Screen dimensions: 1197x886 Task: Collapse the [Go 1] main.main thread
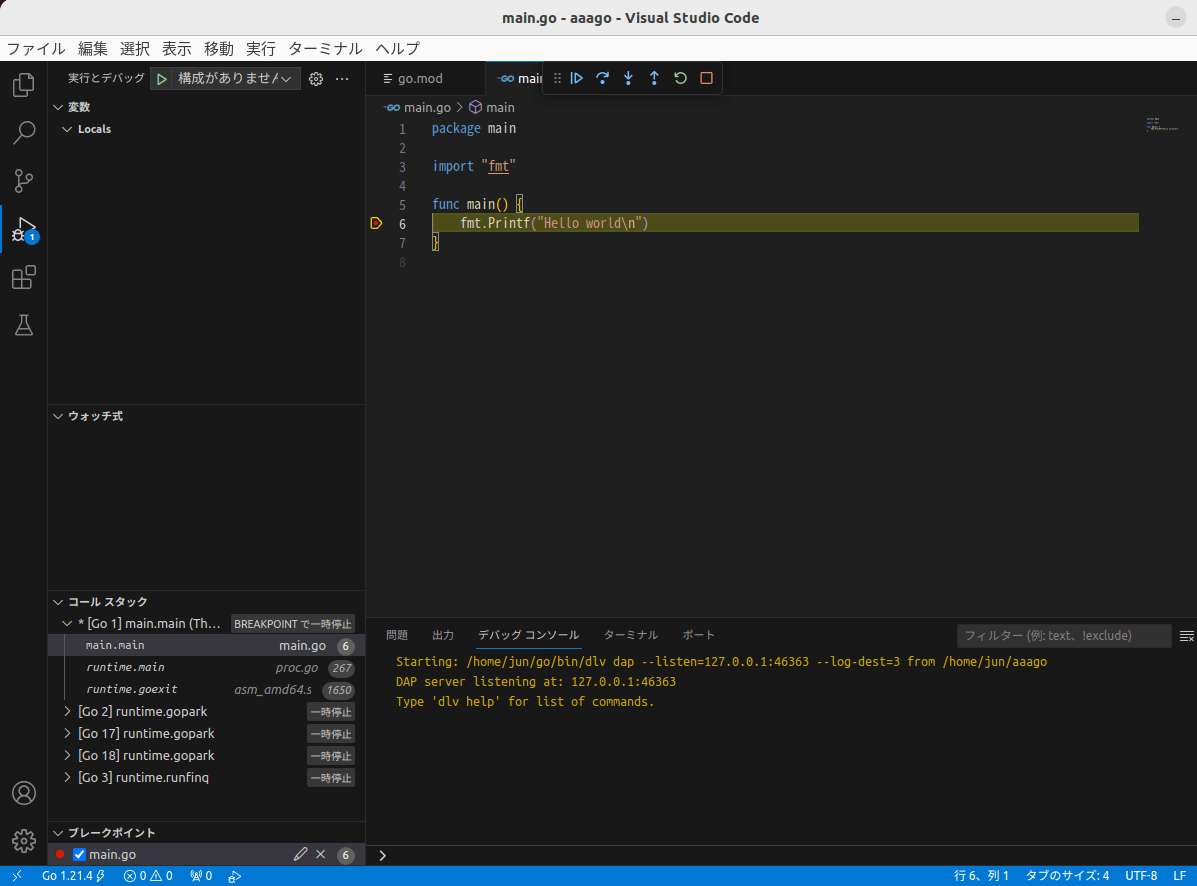click(67, 624)
